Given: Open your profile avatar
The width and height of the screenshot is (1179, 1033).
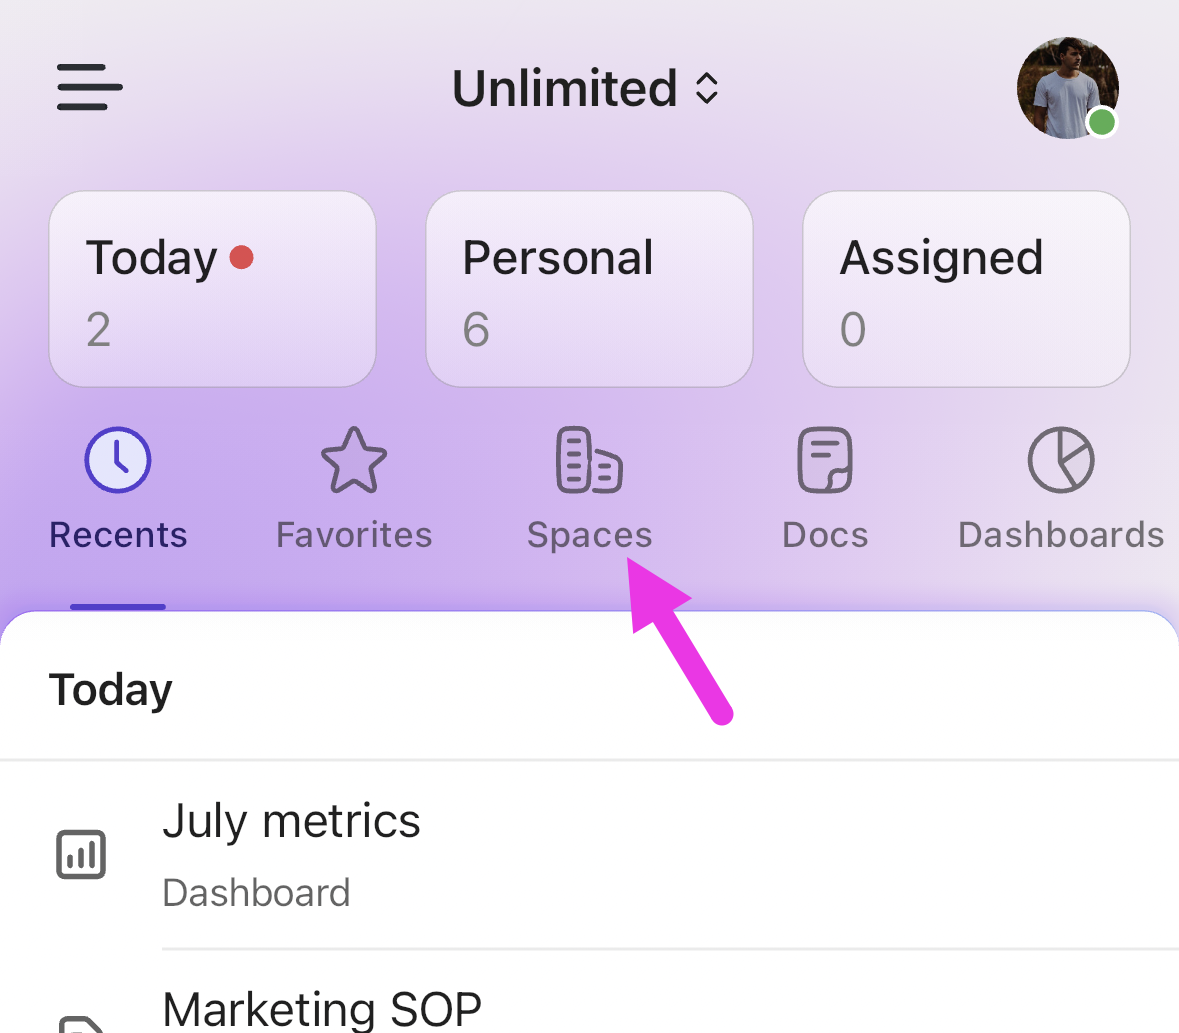Looking at the screenshot, I should tap(1068, 87).
